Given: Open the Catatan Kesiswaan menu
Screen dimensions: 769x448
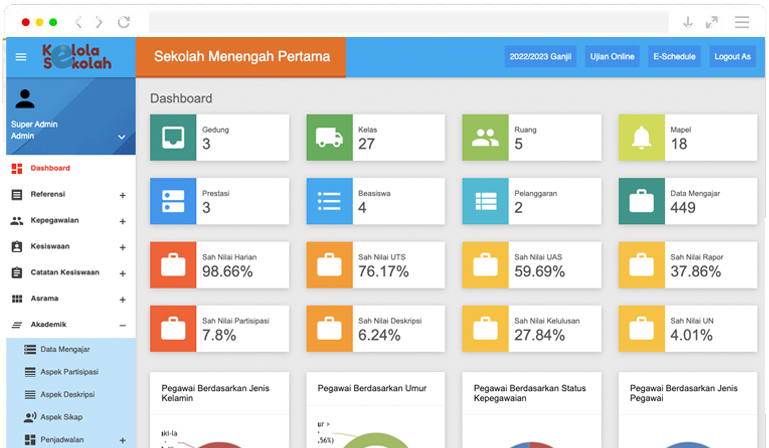Looking at the screenshot, I should coord(65,272).
